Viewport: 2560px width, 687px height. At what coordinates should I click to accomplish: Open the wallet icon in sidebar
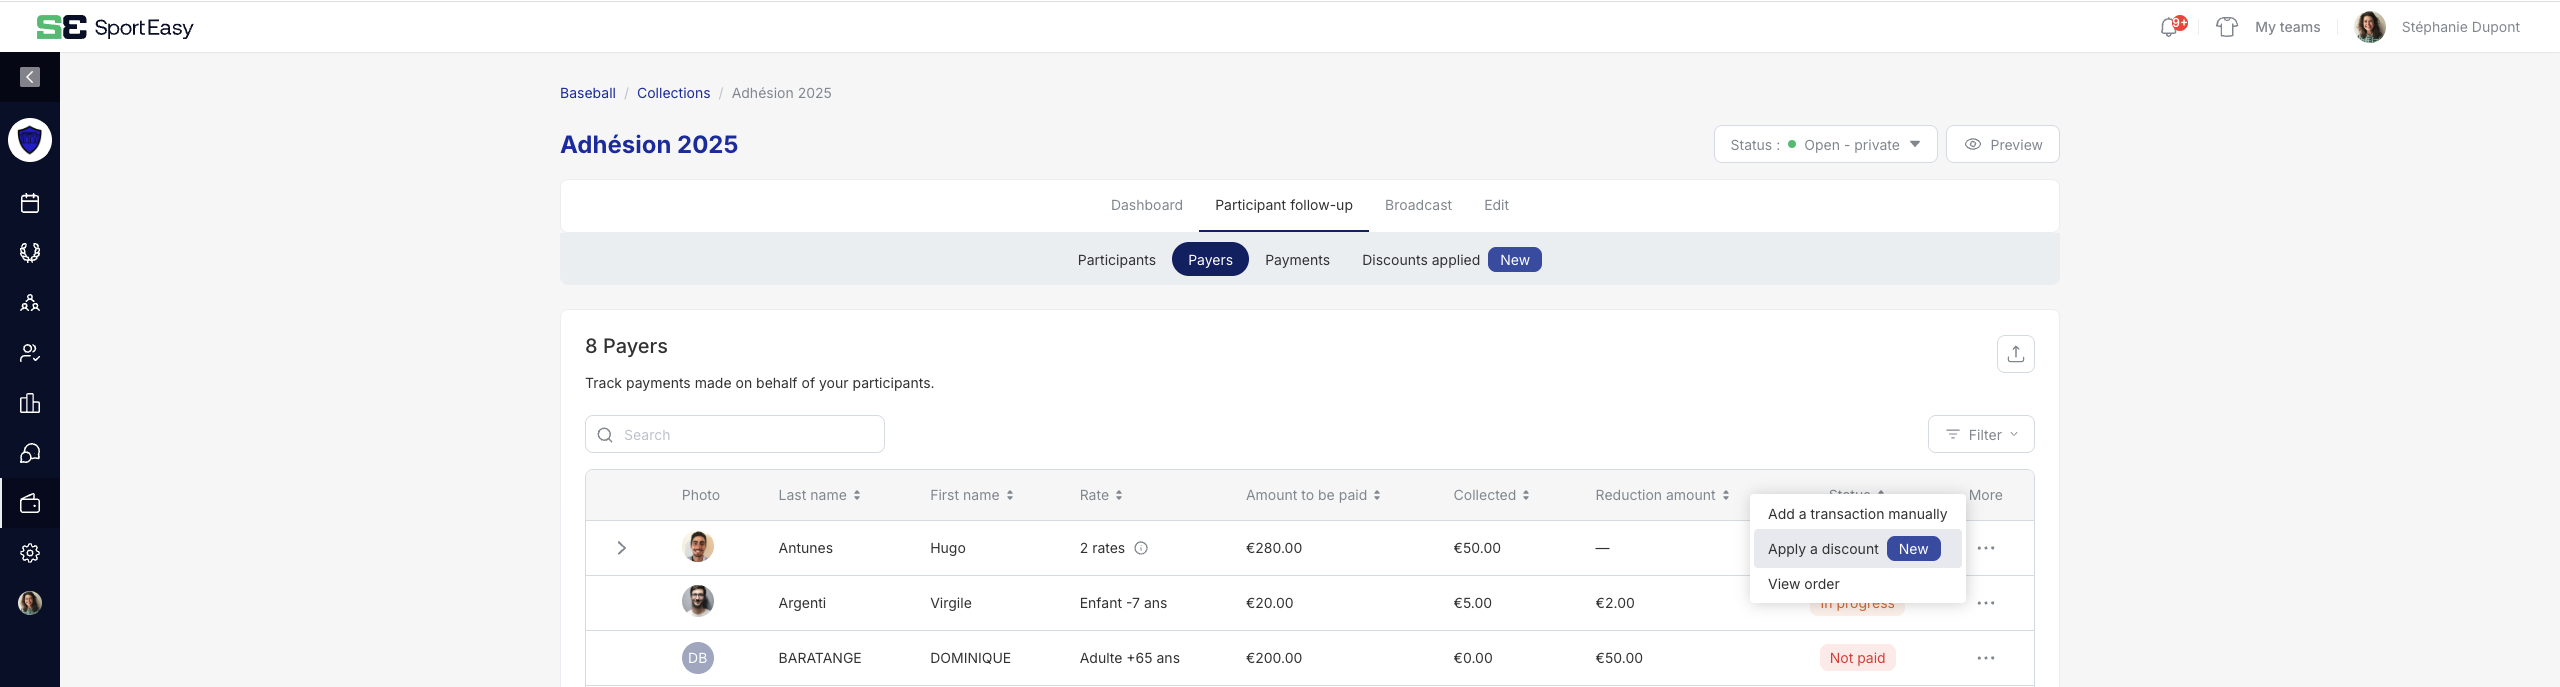tap(30, 503)
